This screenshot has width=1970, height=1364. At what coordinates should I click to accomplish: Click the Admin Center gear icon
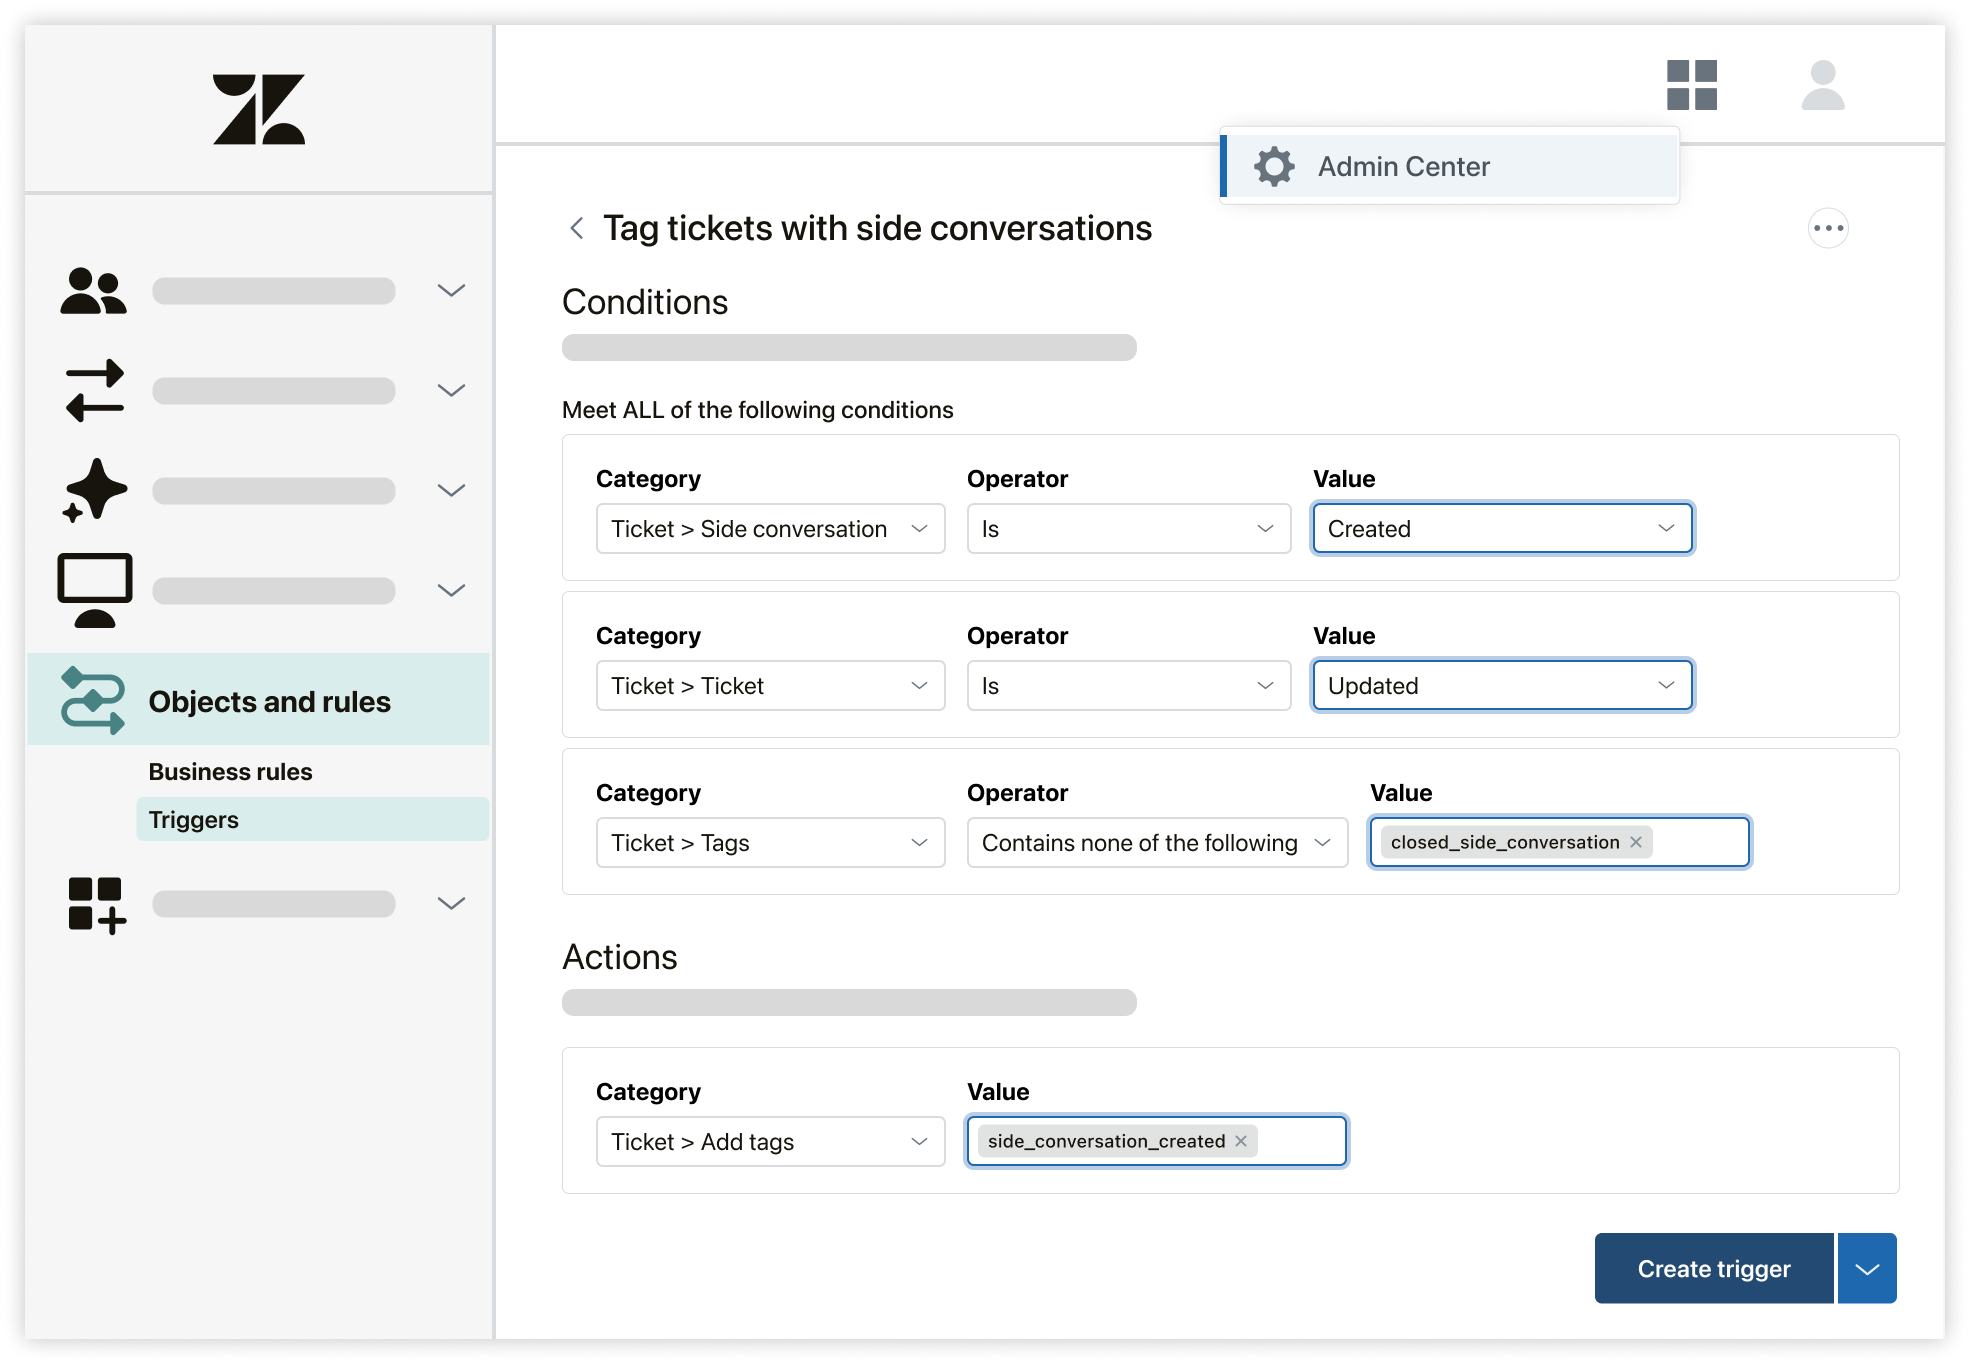pyautogui.click(x=1273, y=166)
